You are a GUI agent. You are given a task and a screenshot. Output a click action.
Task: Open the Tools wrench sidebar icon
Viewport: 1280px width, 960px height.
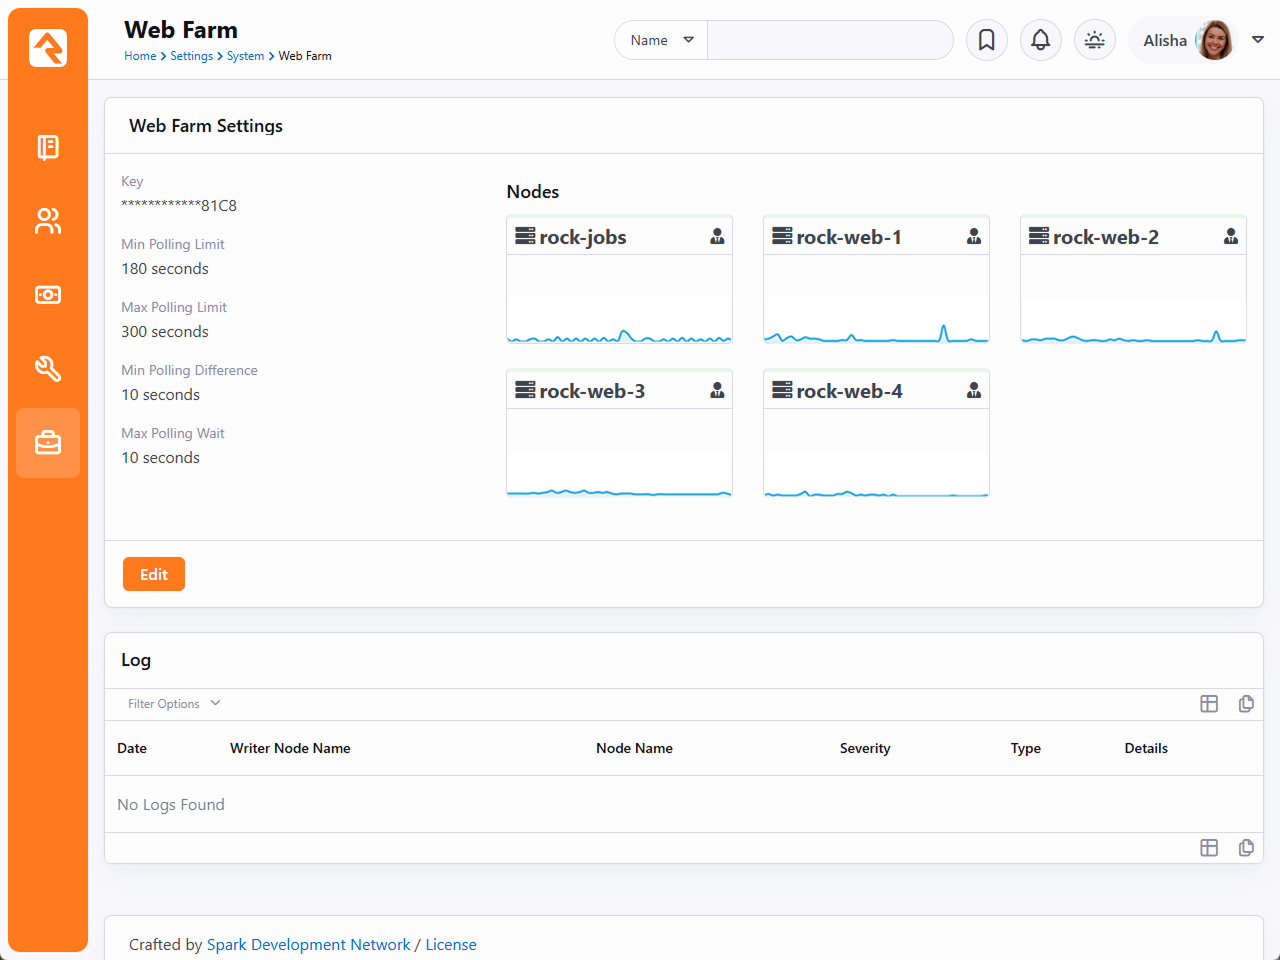point(48,369)
